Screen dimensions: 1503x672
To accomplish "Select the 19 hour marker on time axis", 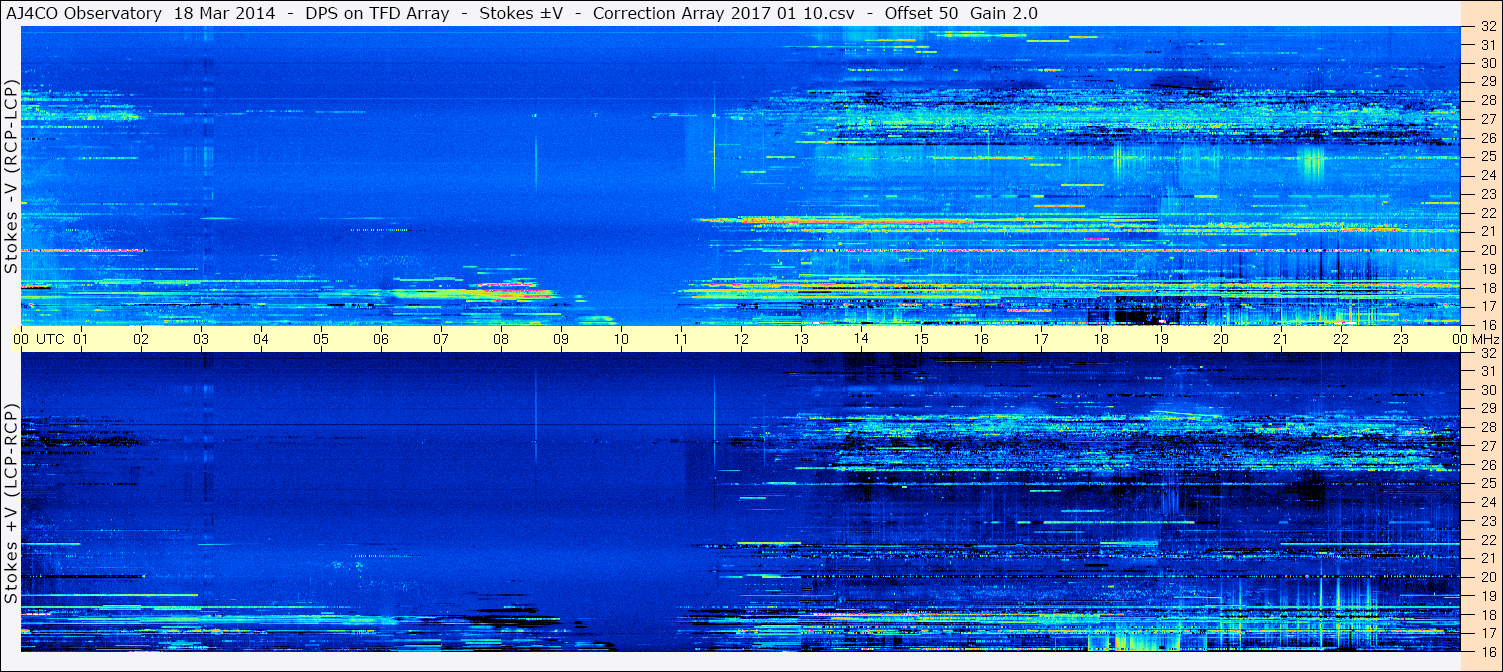I will pyautogui.click(x=1161, y=339).
